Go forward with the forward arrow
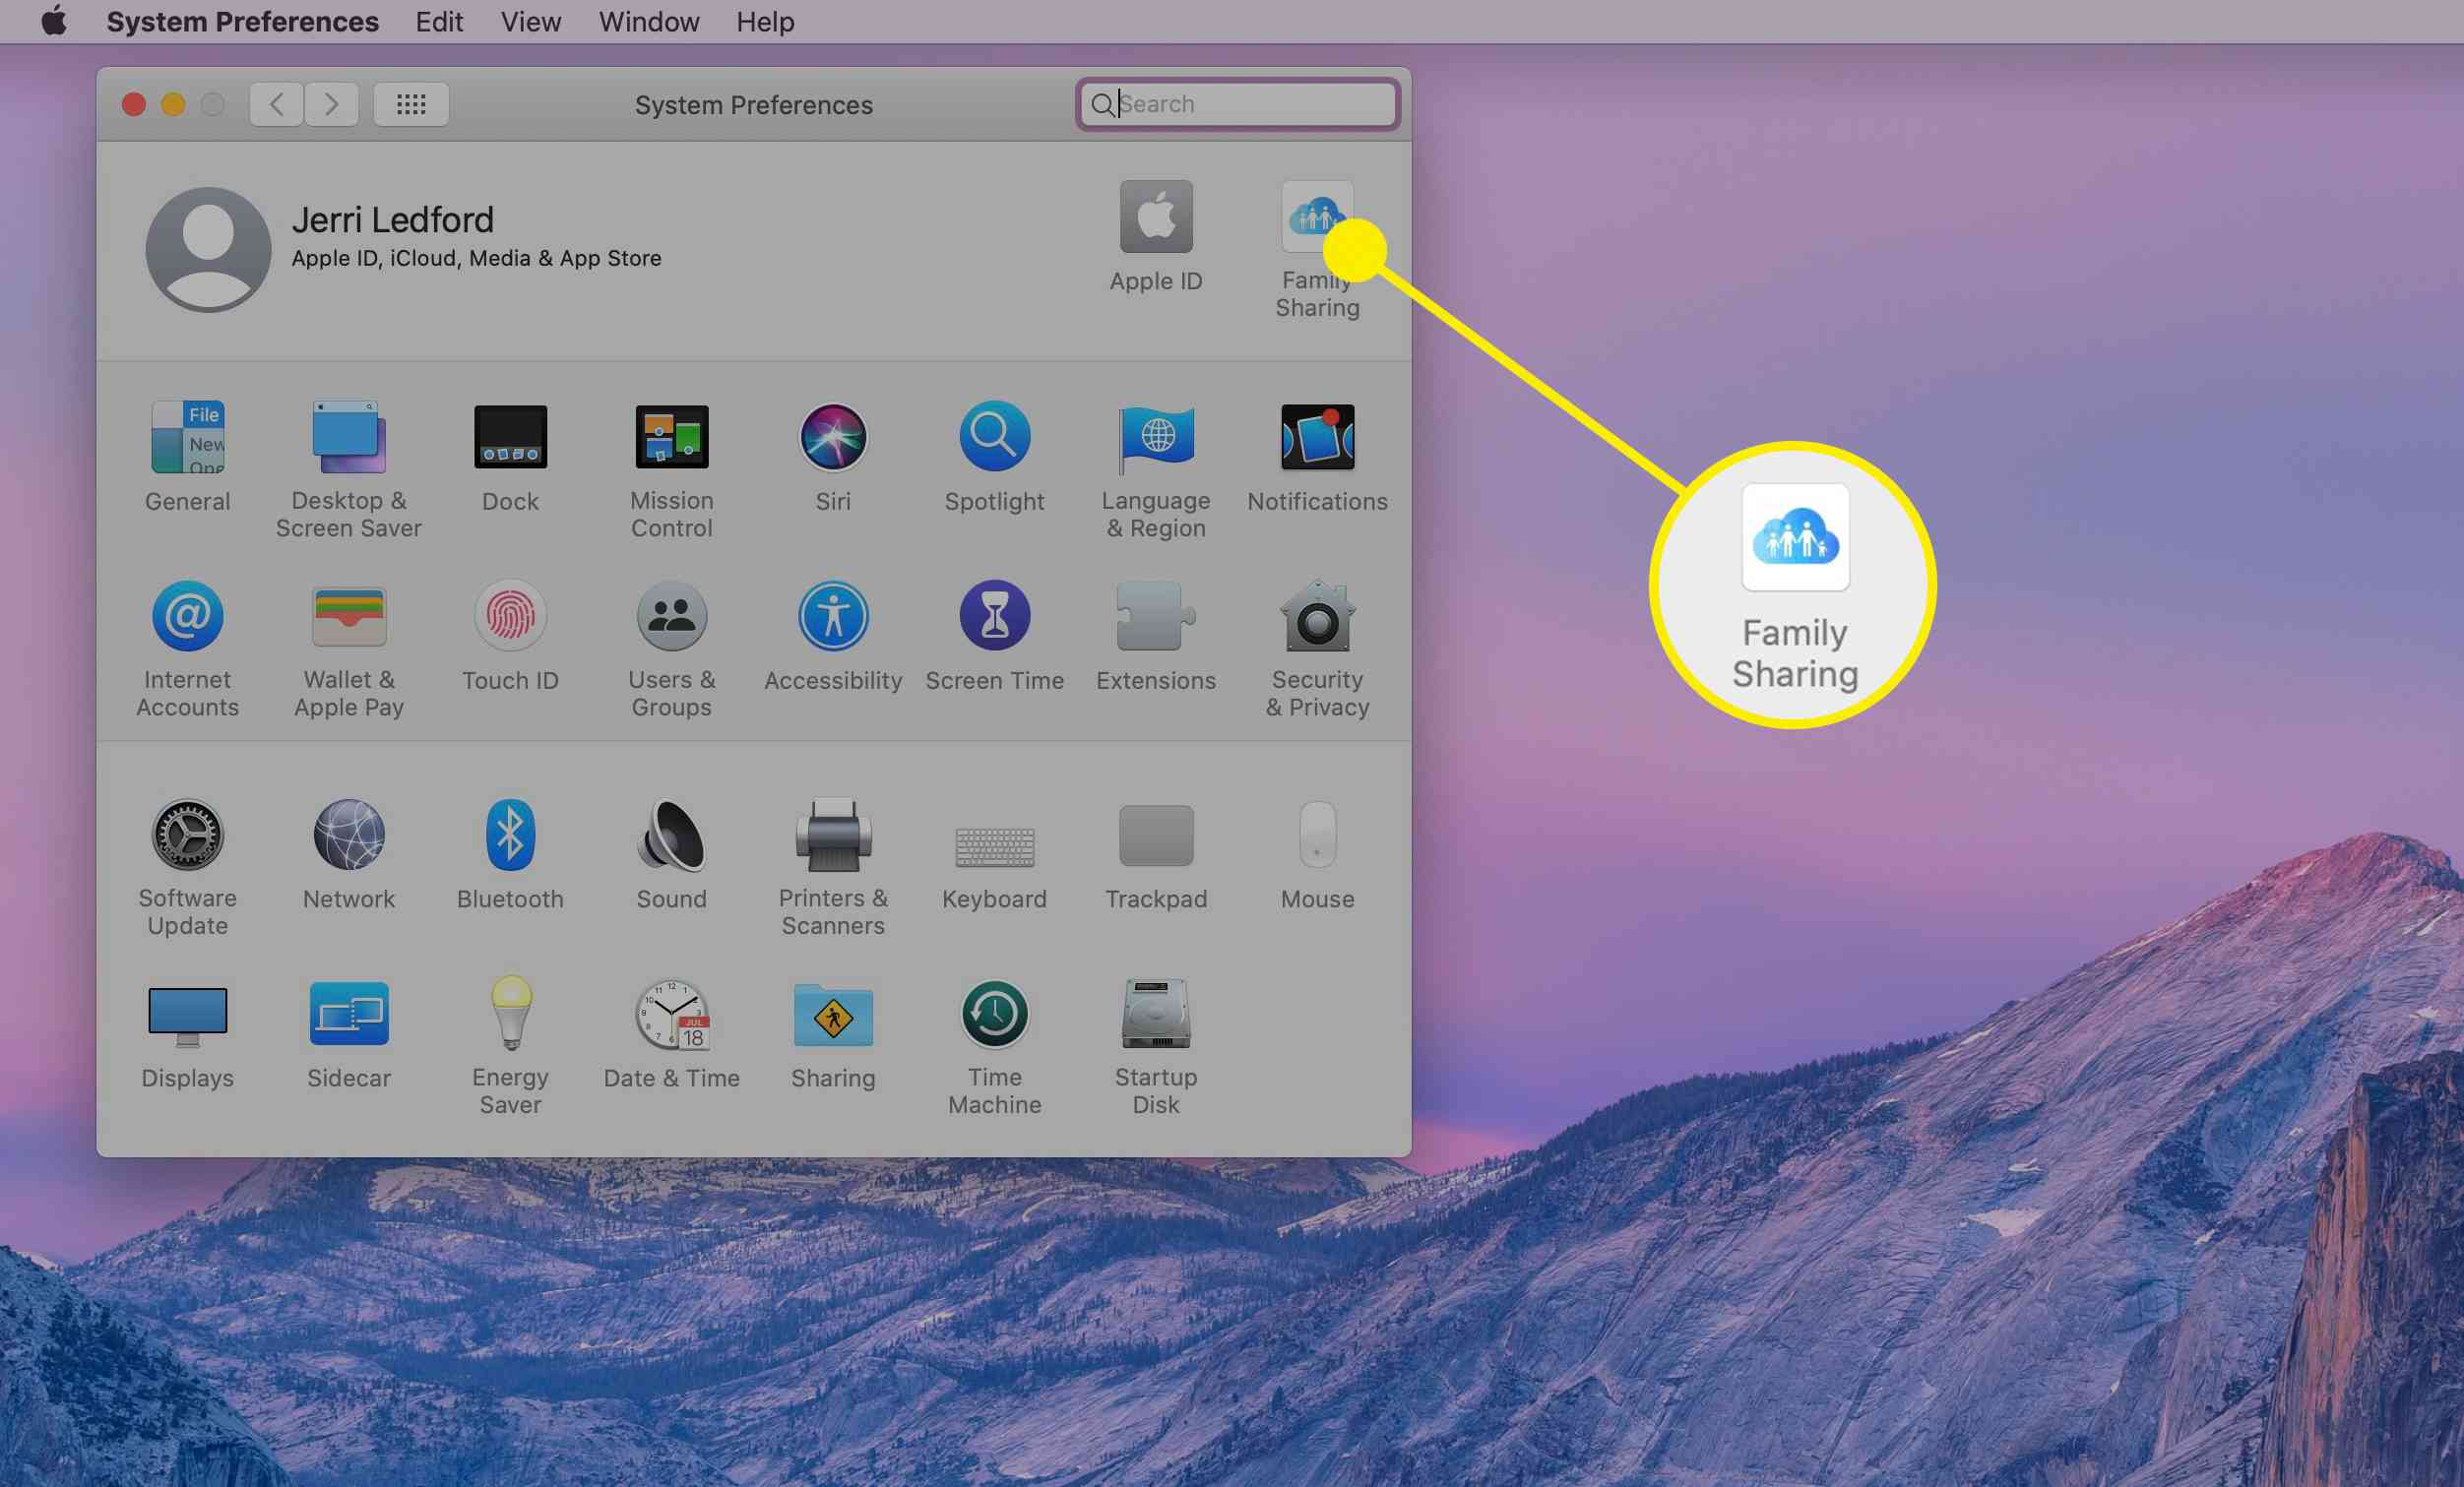The height and width of the screenshot is (1487, 2464). click(331, 104)
